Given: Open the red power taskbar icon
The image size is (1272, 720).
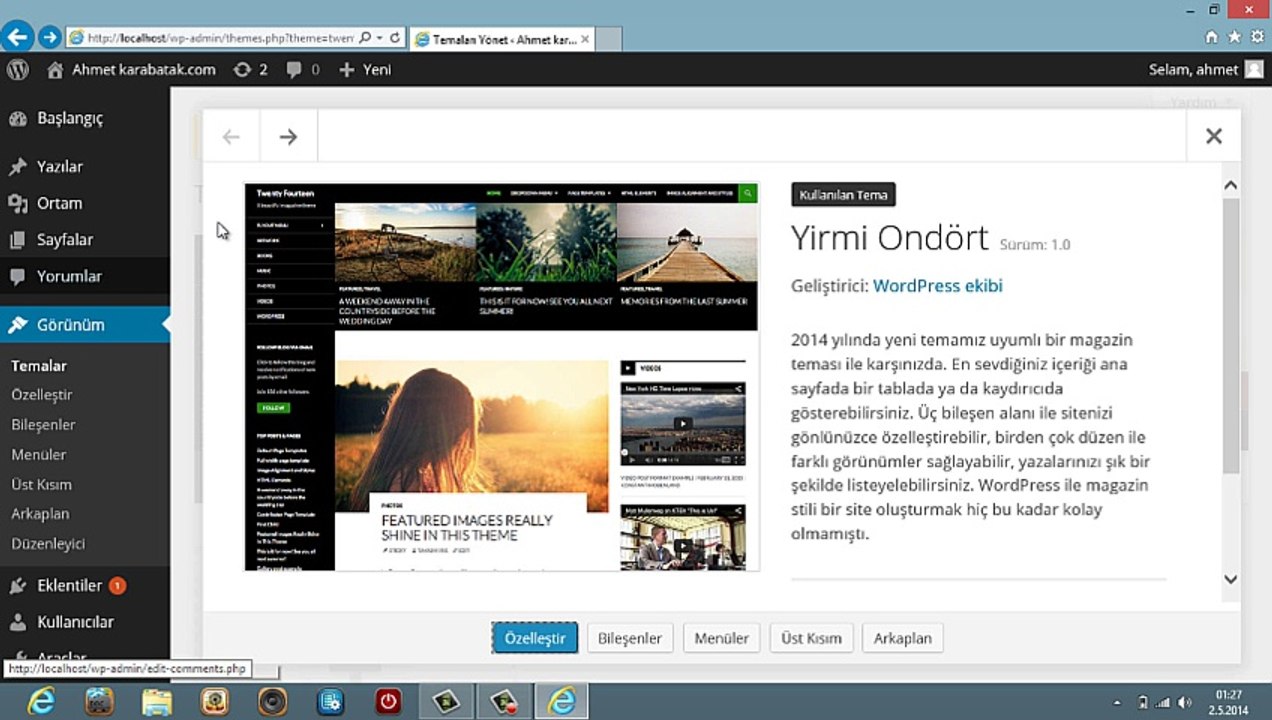Looking at the screenshot, I should click(388, 702).
